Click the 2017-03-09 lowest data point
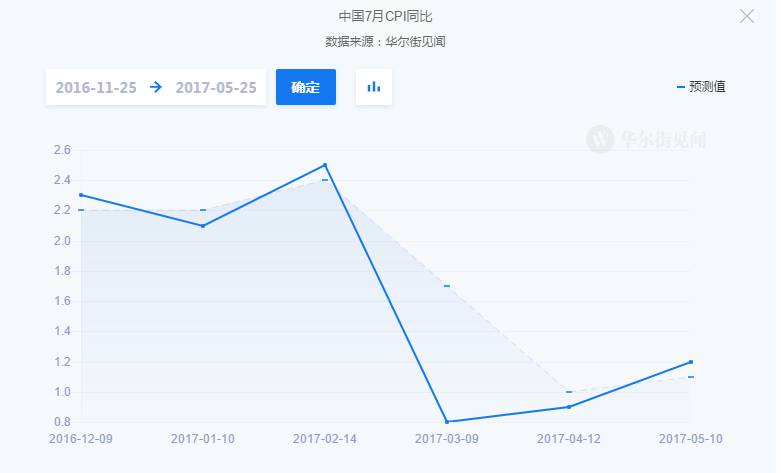 pyautogui.click(x=447, y=421)
